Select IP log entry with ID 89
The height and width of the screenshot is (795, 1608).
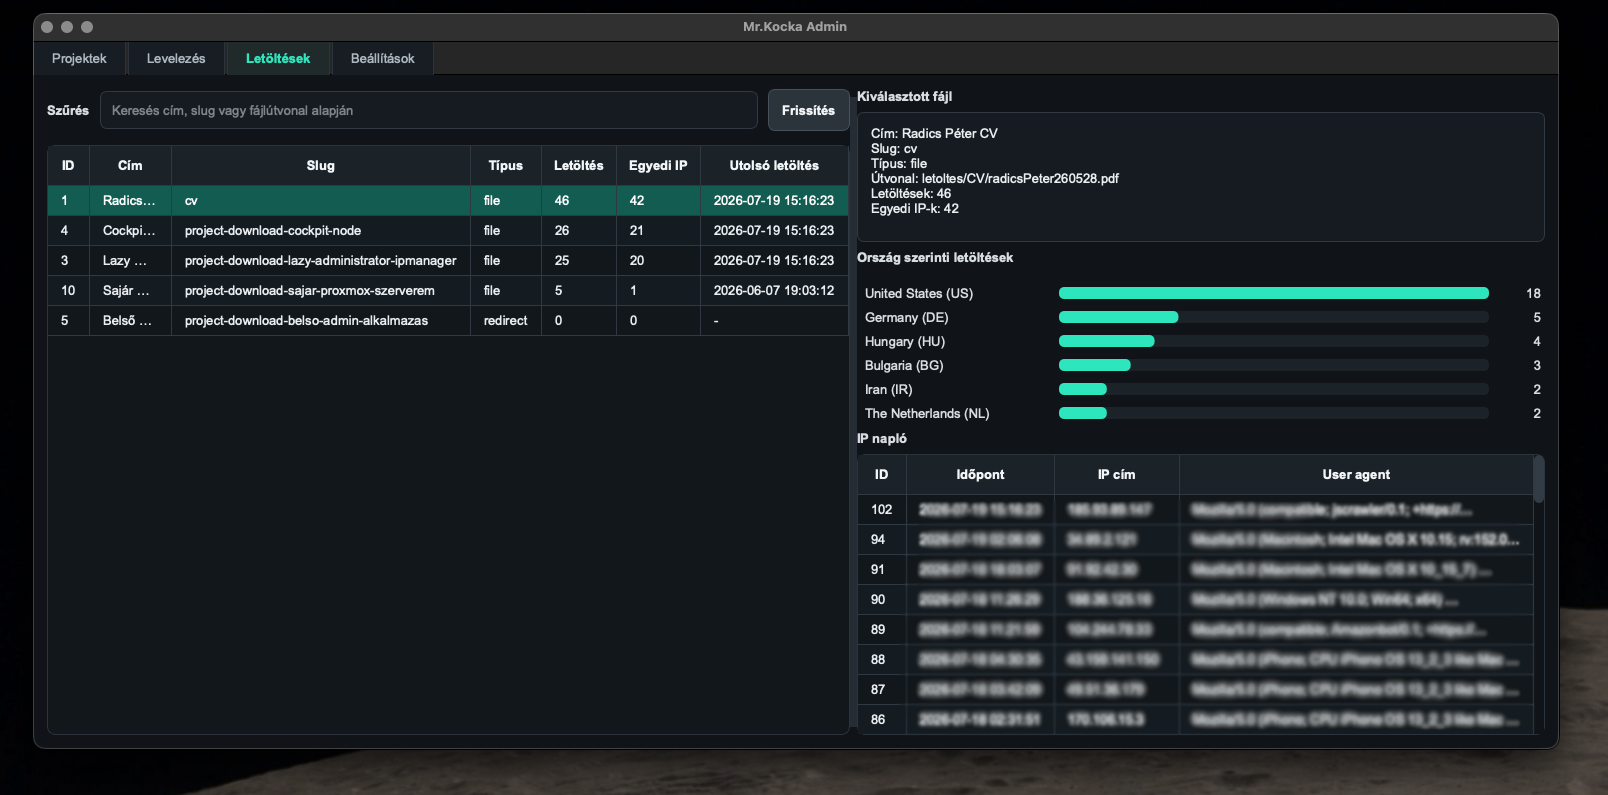pyautogui.click(x=1195, y=630)
